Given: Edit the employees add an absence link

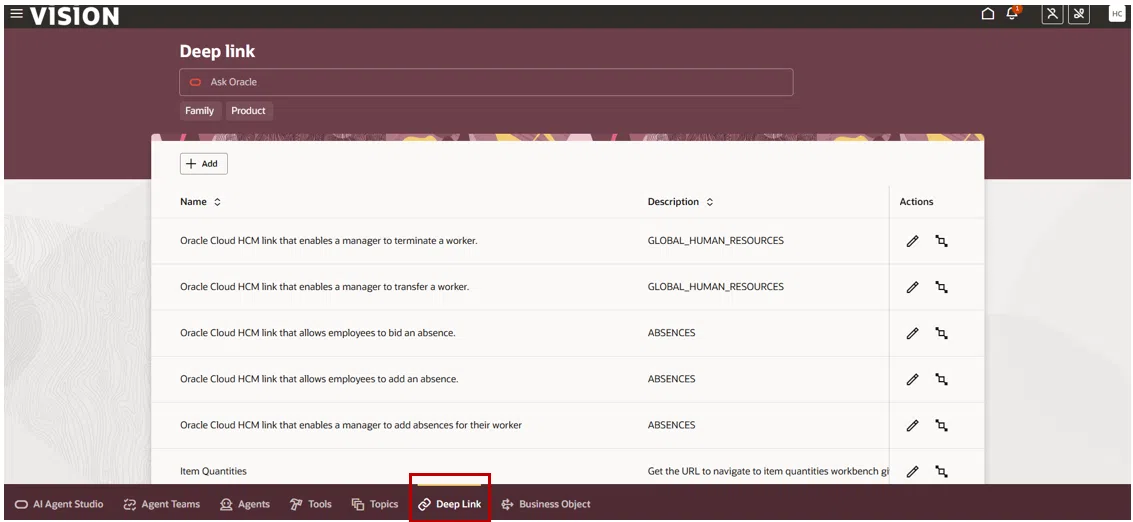Looking at the screenshot, I should pyautogui.click(x=913, y=380).
